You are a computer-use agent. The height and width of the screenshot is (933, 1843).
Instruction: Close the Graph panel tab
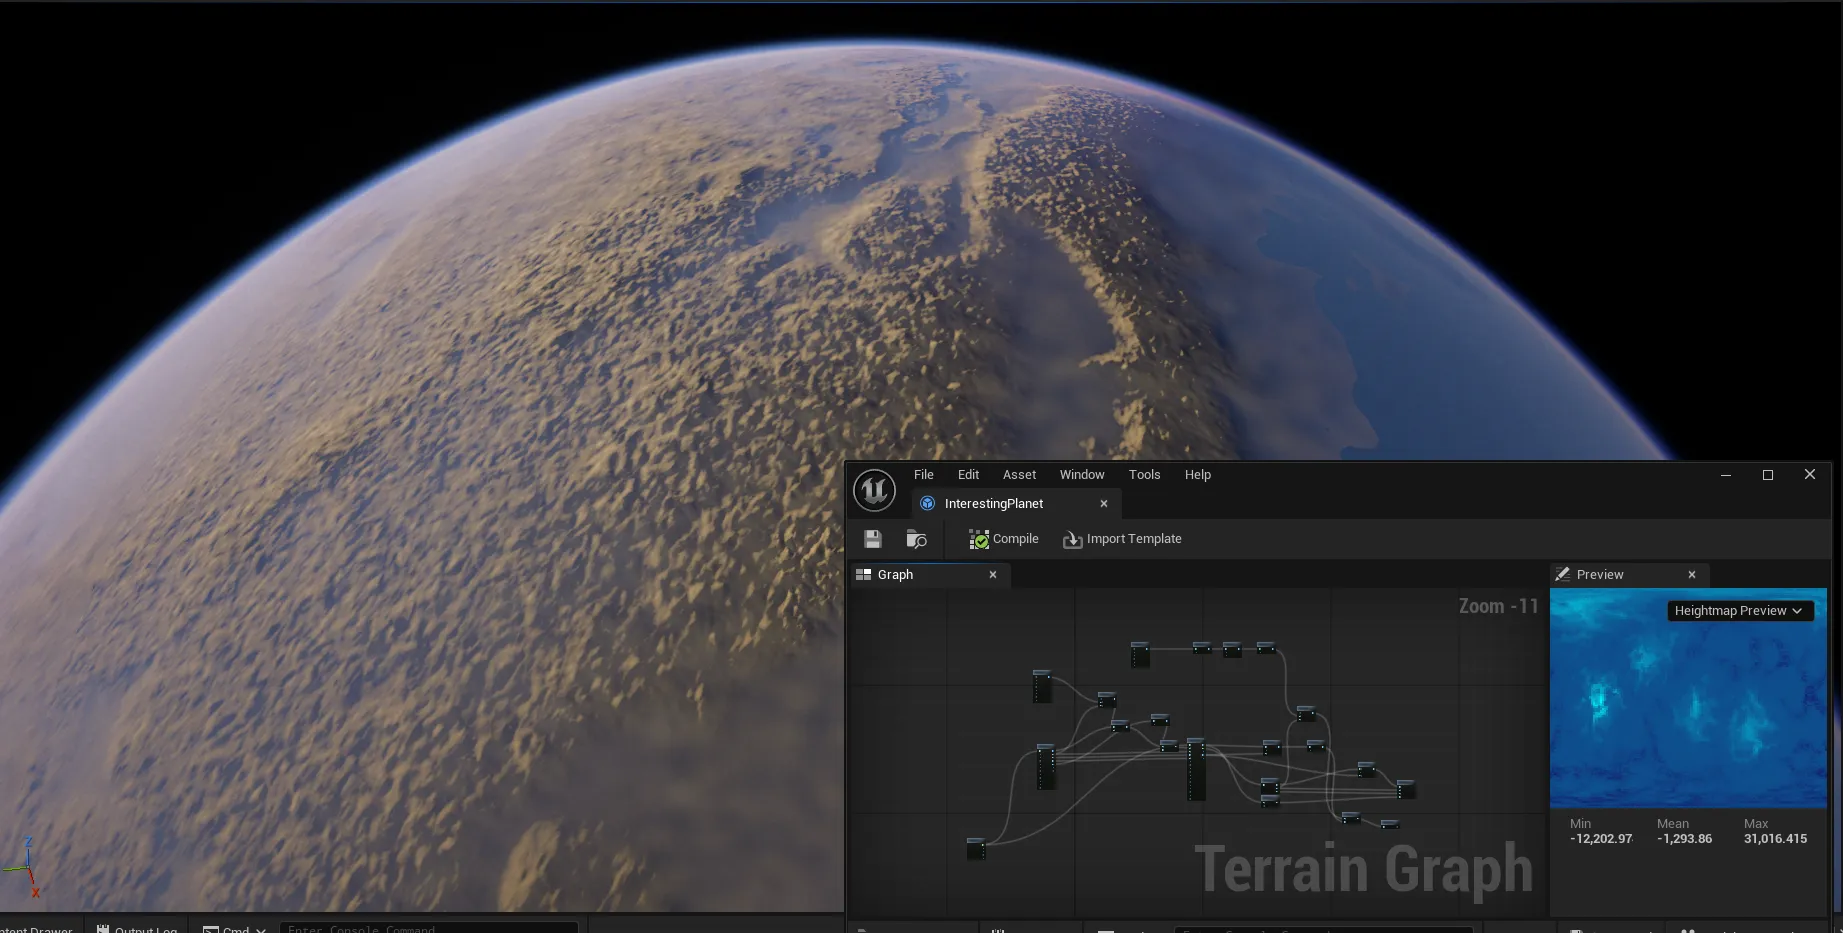coord(993,575)
